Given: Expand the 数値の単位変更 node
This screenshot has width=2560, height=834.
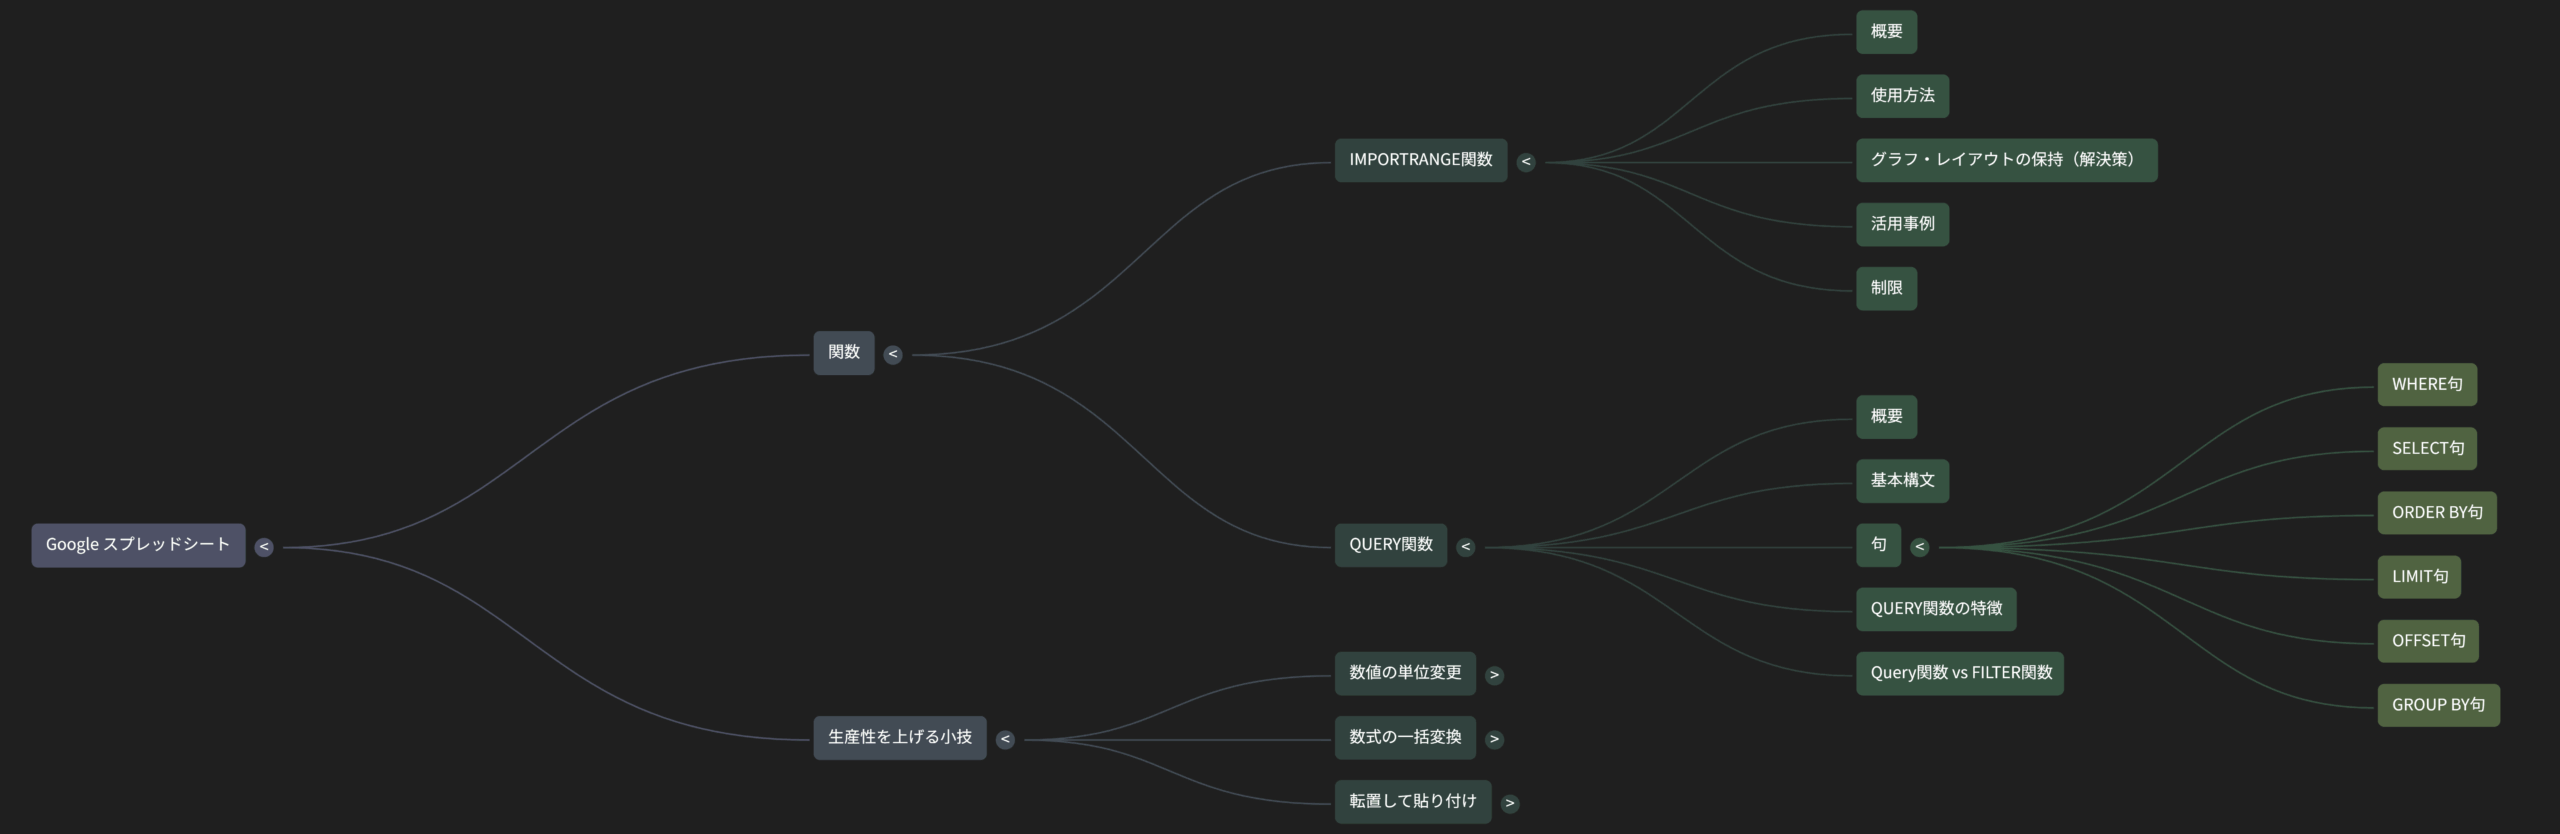Looking at the screenshot, I should pyautogui.click(x=1495, y=675).
